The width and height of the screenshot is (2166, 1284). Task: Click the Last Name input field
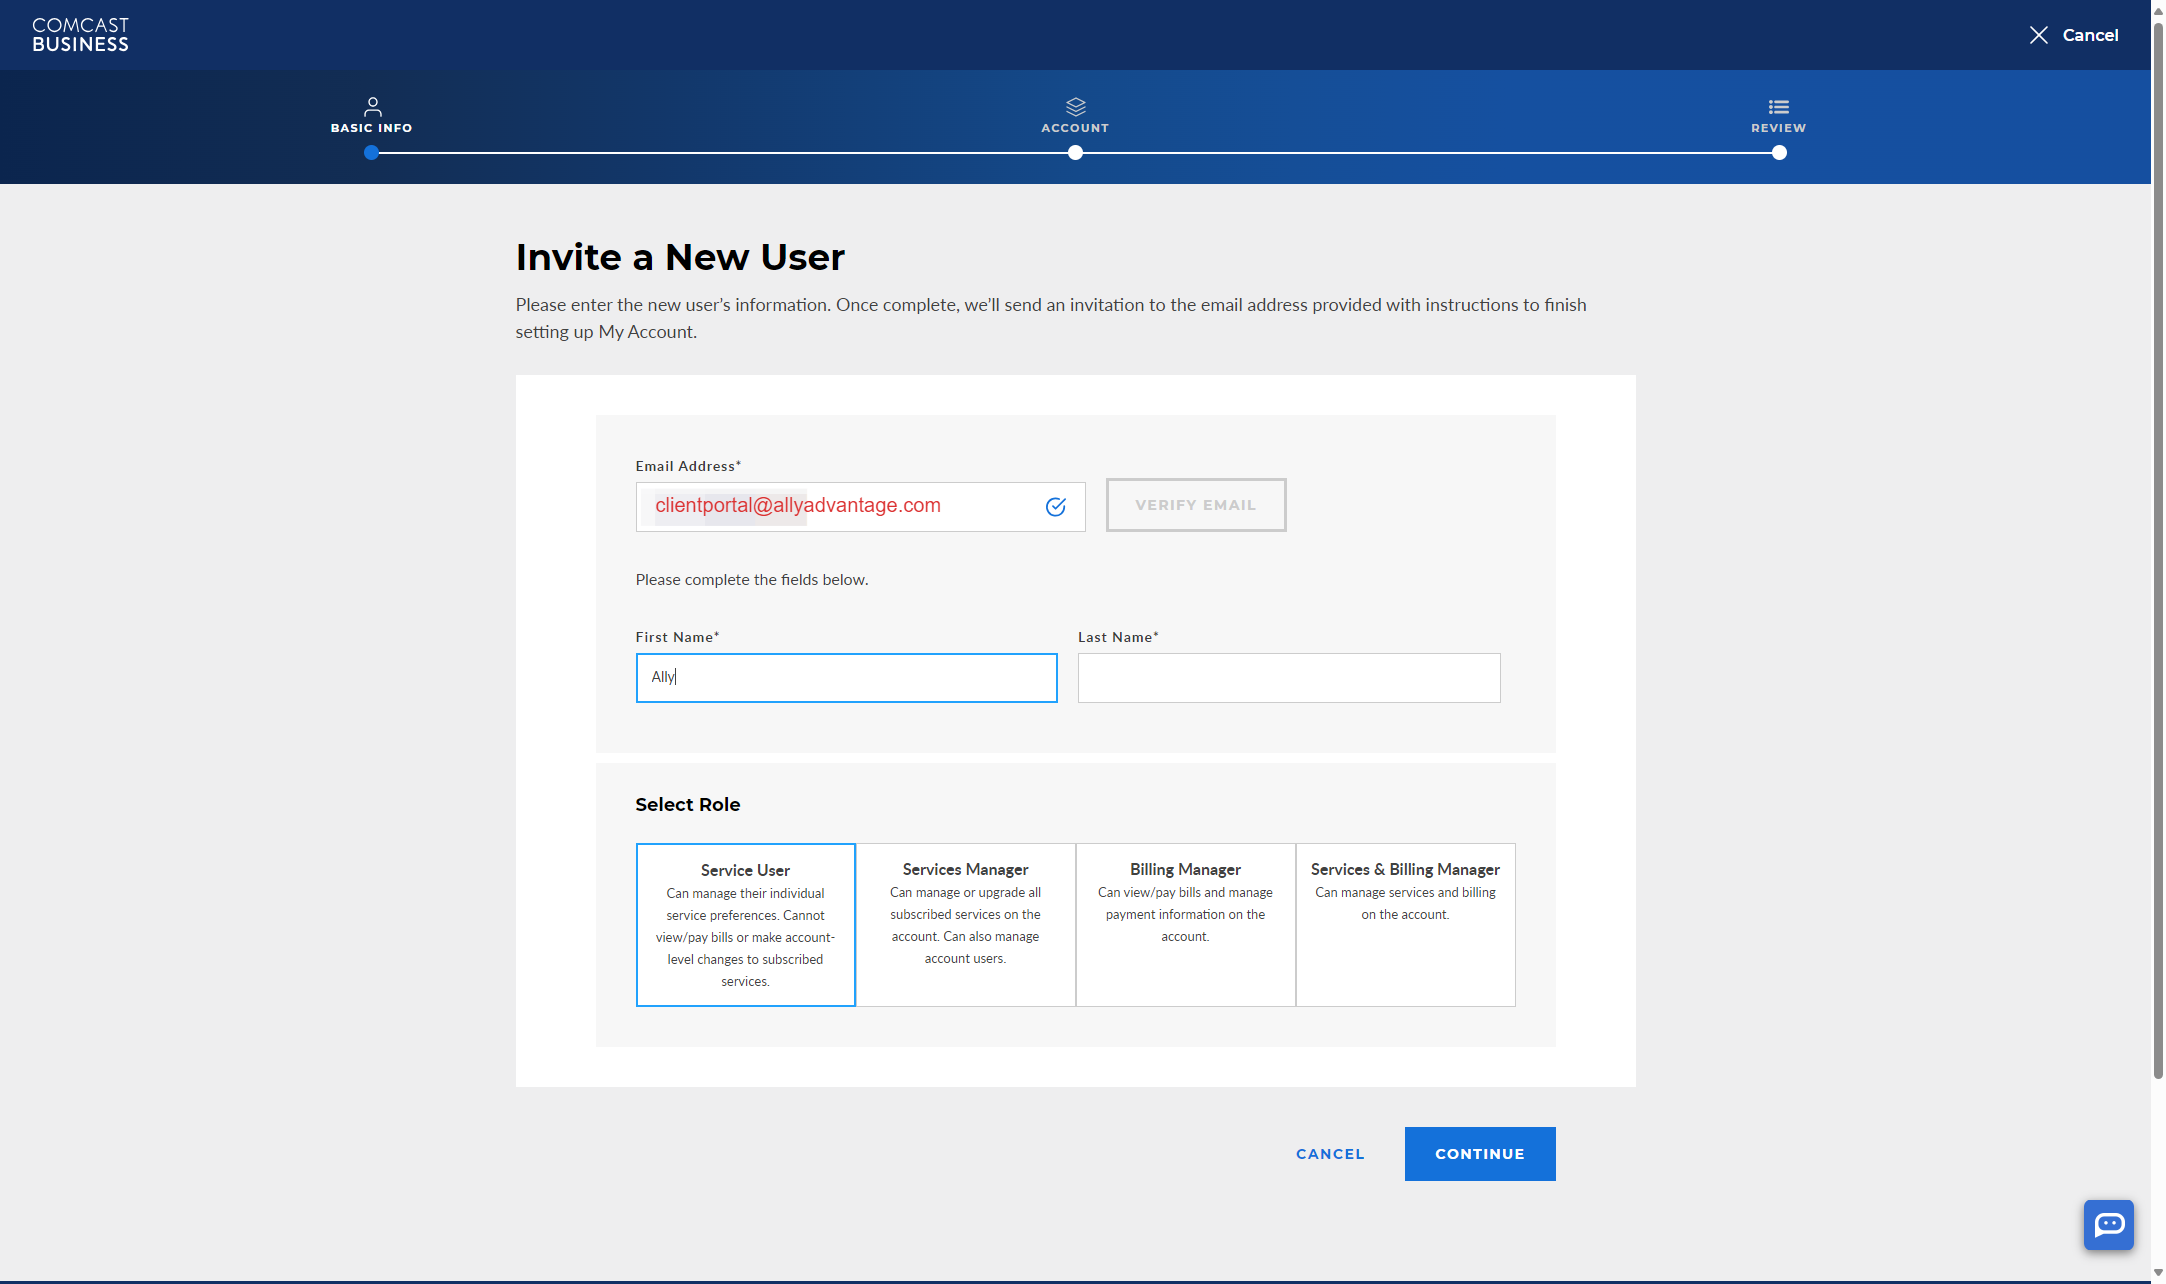(x=1288, y=678)
